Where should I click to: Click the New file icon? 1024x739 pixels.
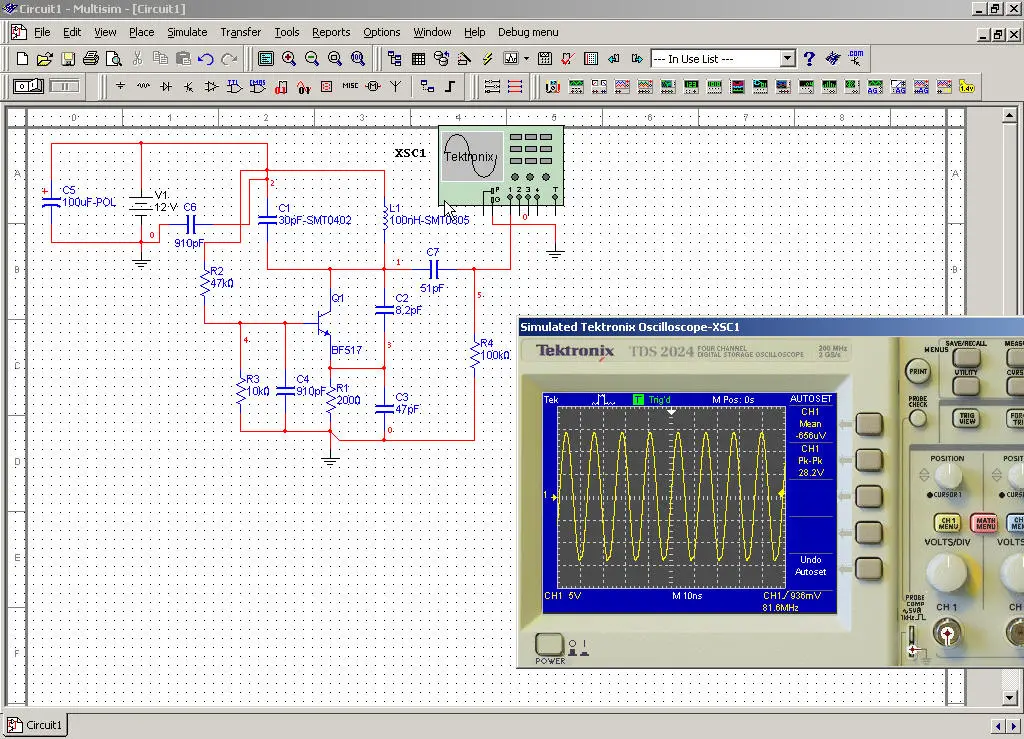click(x=22, y=59)
